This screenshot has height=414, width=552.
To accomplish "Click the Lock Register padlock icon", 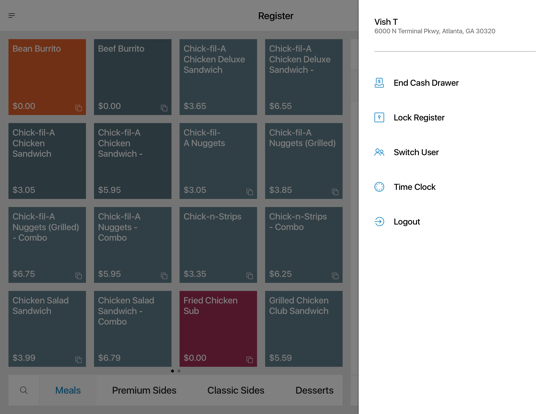I will (379, 117).
